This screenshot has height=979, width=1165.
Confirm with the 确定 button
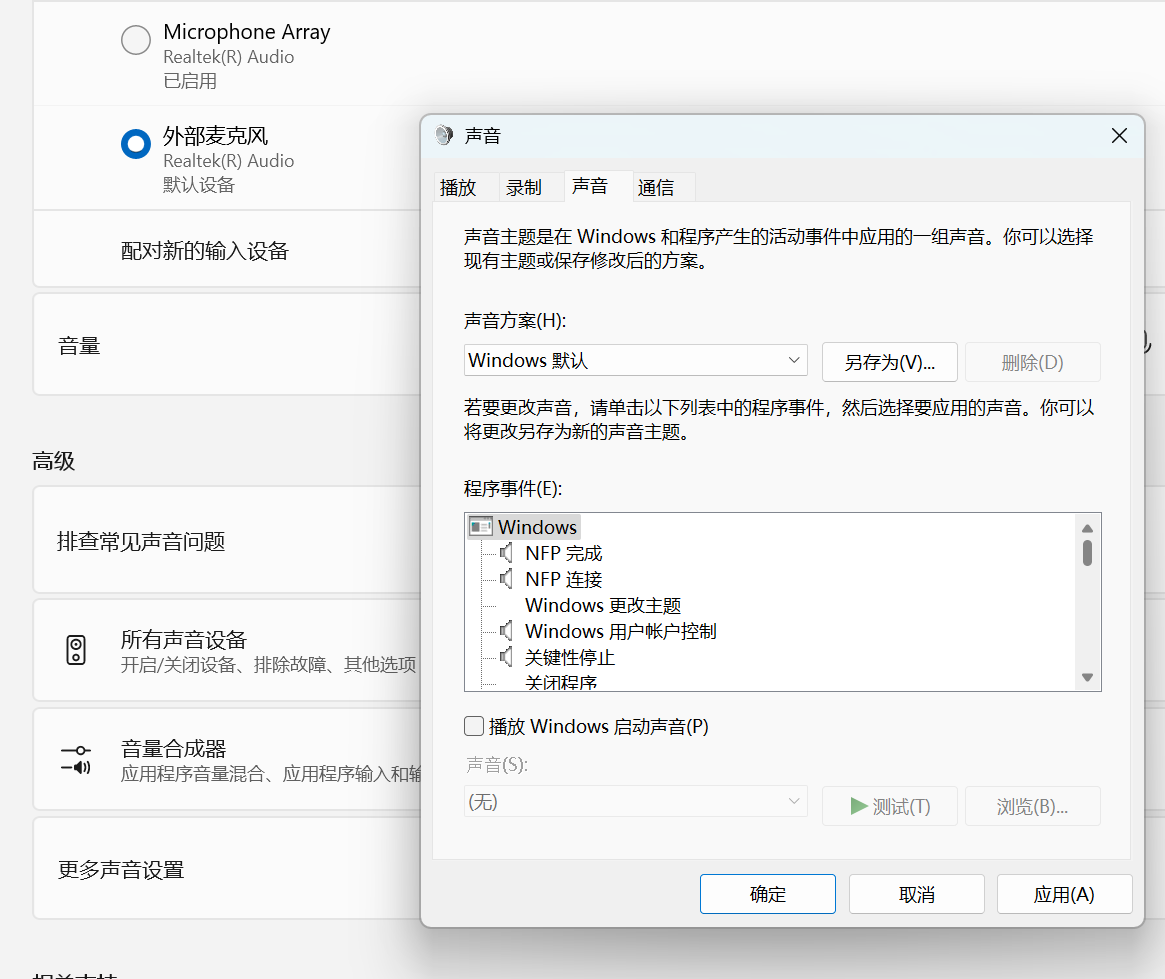[768, 894]
